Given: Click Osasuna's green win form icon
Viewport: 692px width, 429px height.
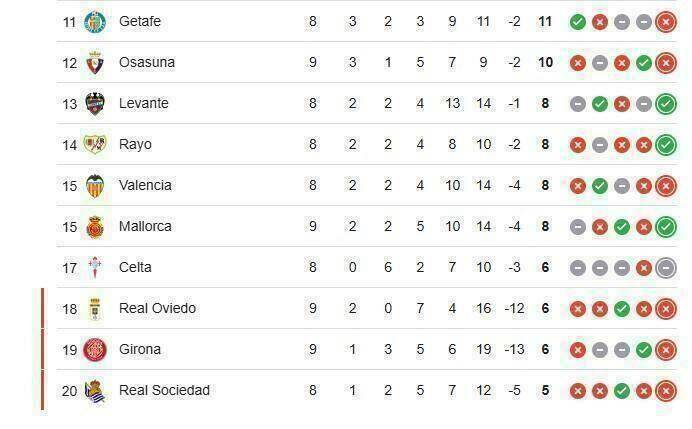Looking at the screenshot, I should (x=644, y=62).
